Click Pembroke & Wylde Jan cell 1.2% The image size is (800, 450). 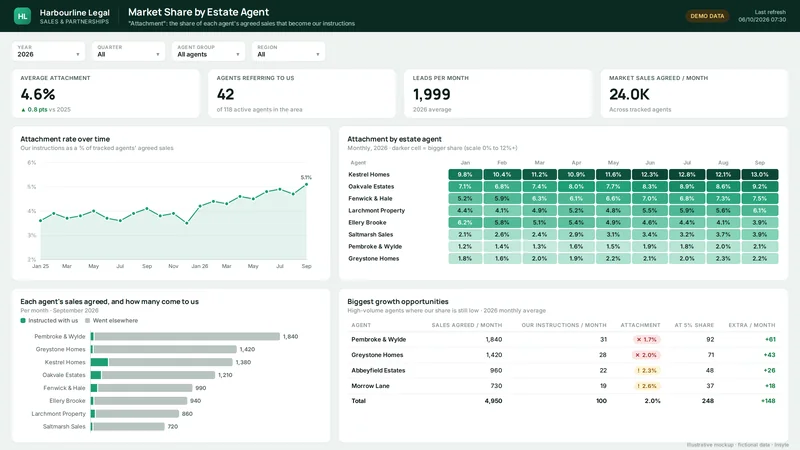(x=465, y=246)
